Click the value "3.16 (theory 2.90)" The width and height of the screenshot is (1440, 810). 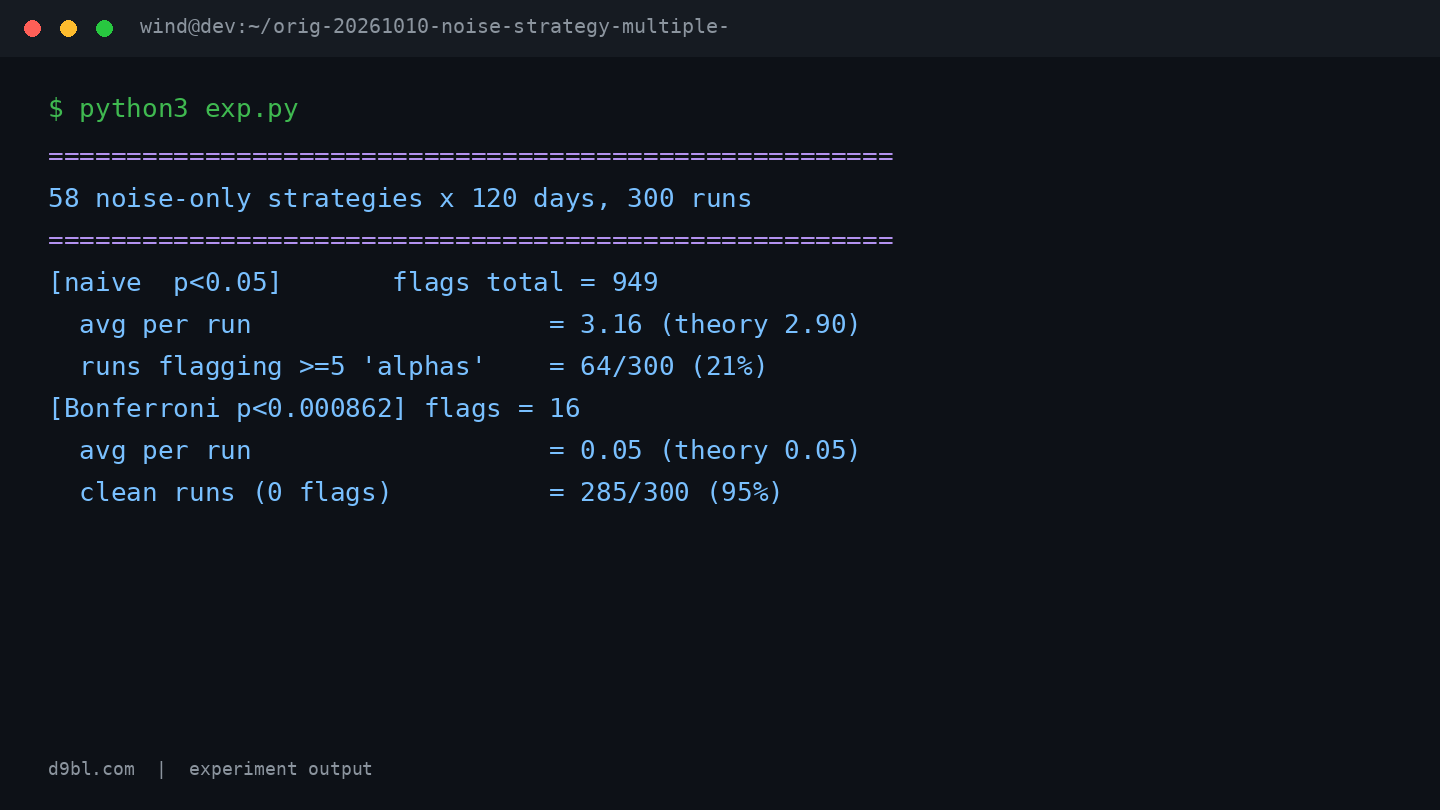tap(720, 324)
